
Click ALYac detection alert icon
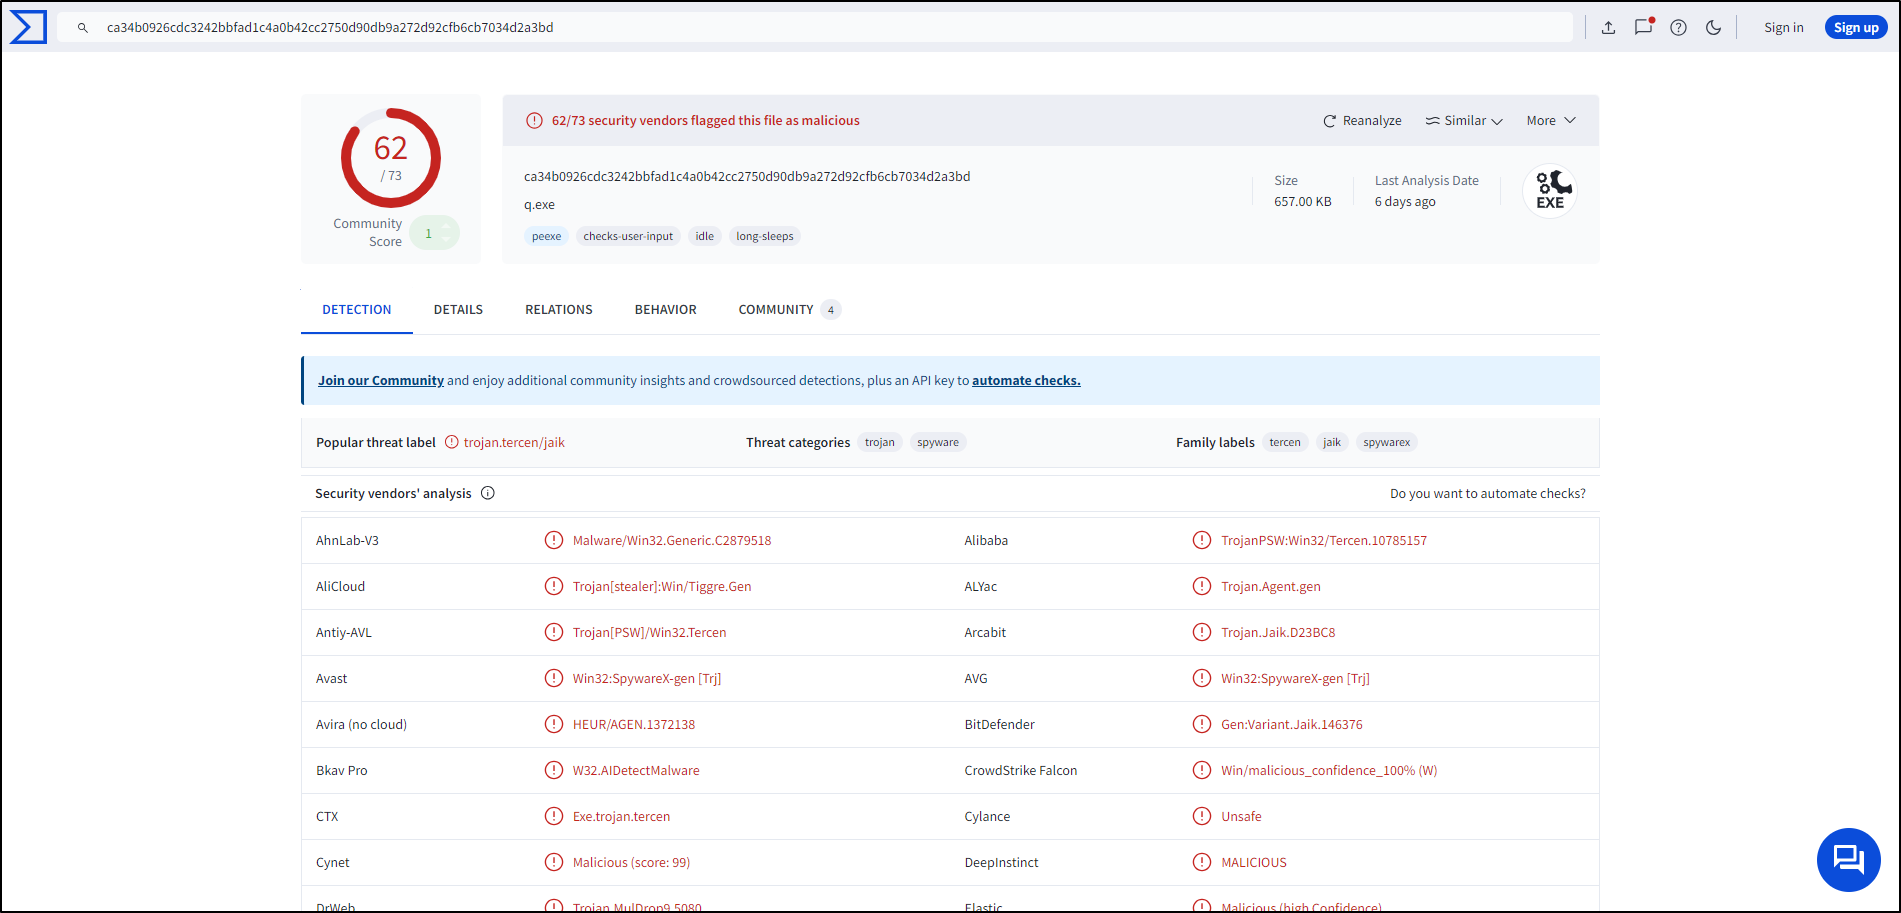click(x=1202, y=586)
